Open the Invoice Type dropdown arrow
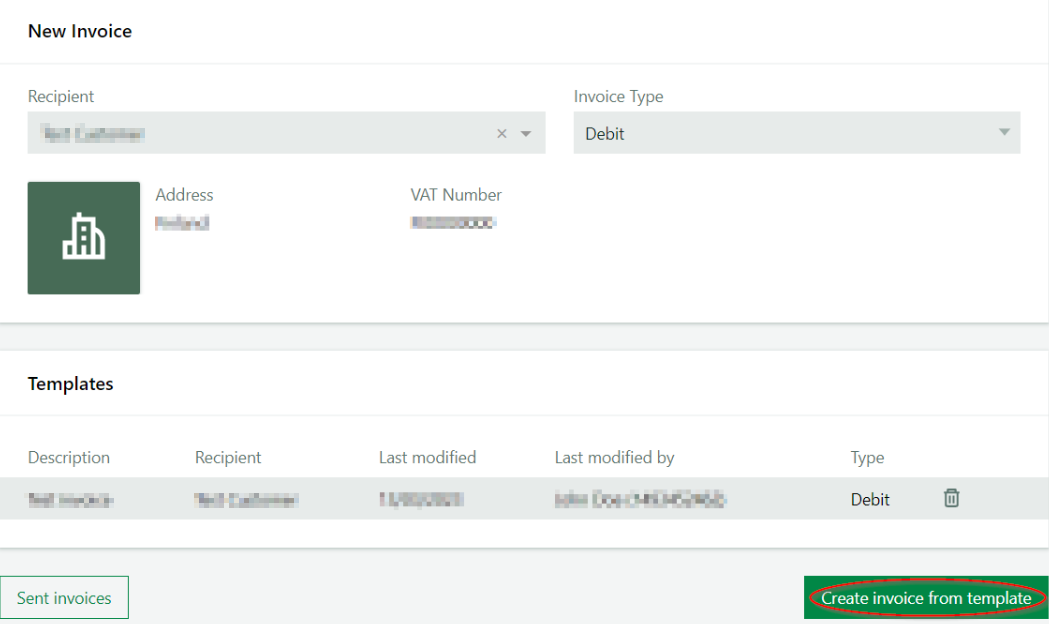1049x624 pixels. (x=1004, y=133)
